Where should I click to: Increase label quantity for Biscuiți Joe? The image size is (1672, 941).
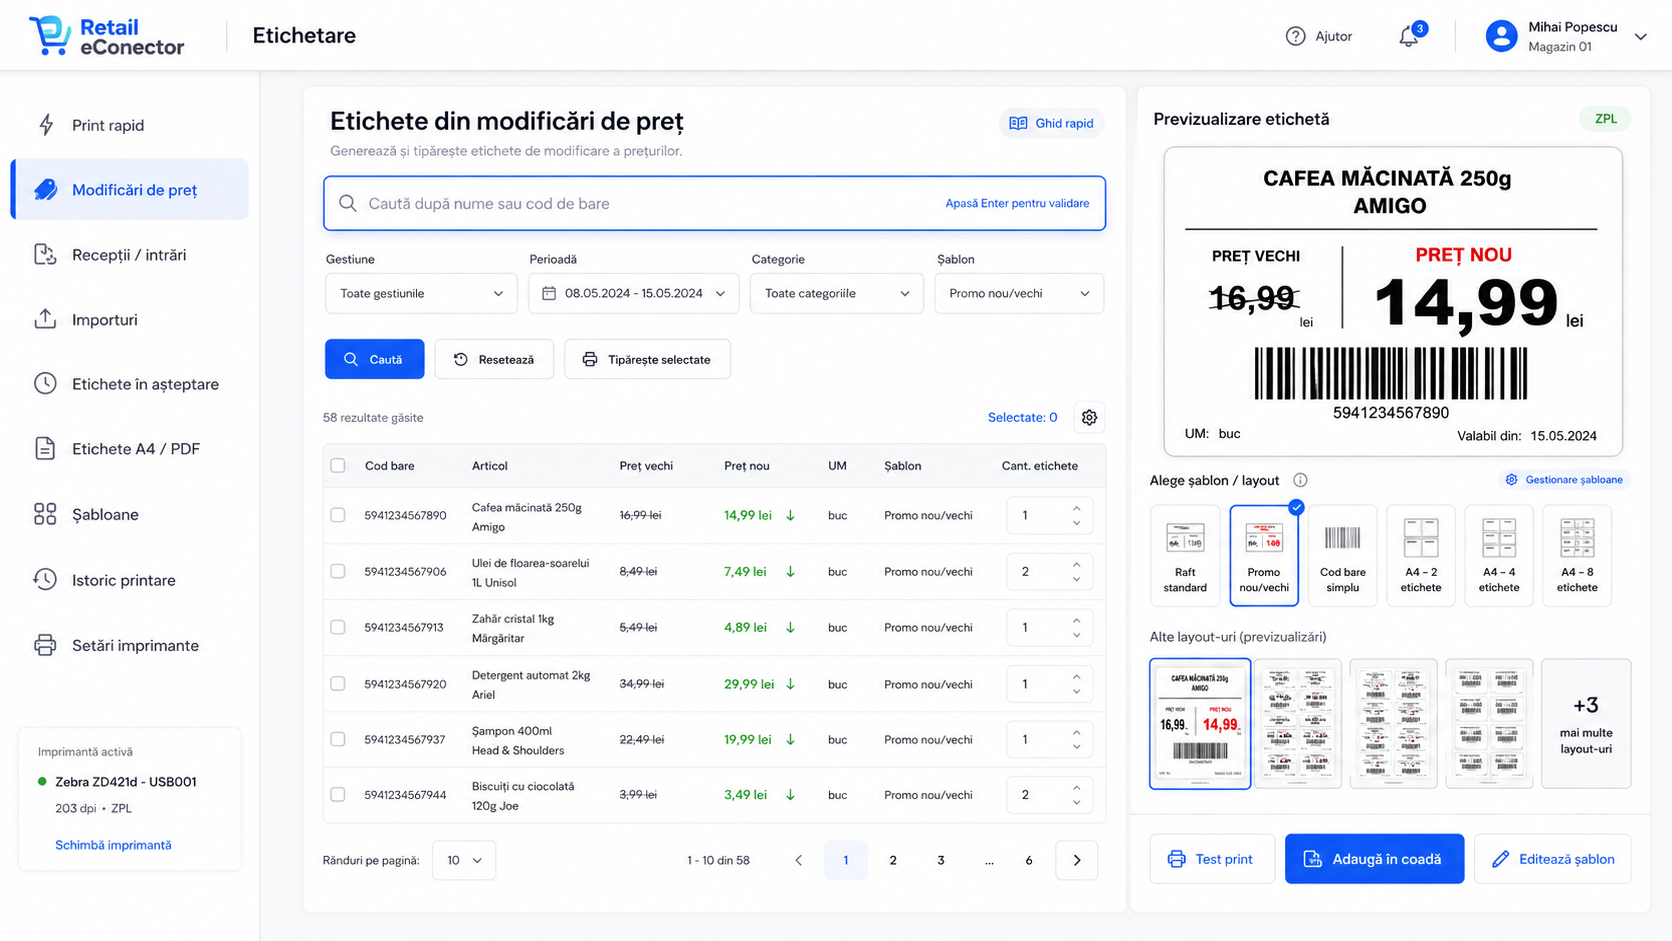pyautogui.click(x=1077, y=788)
